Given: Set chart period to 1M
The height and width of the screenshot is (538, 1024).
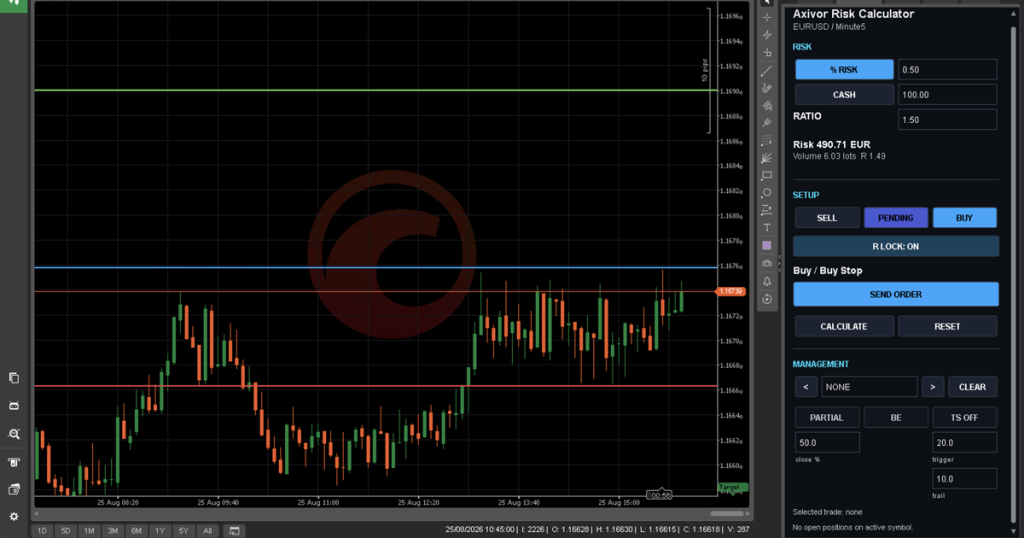Looking at the screenshot, I should pyautogui.click(x=89, y=531).
